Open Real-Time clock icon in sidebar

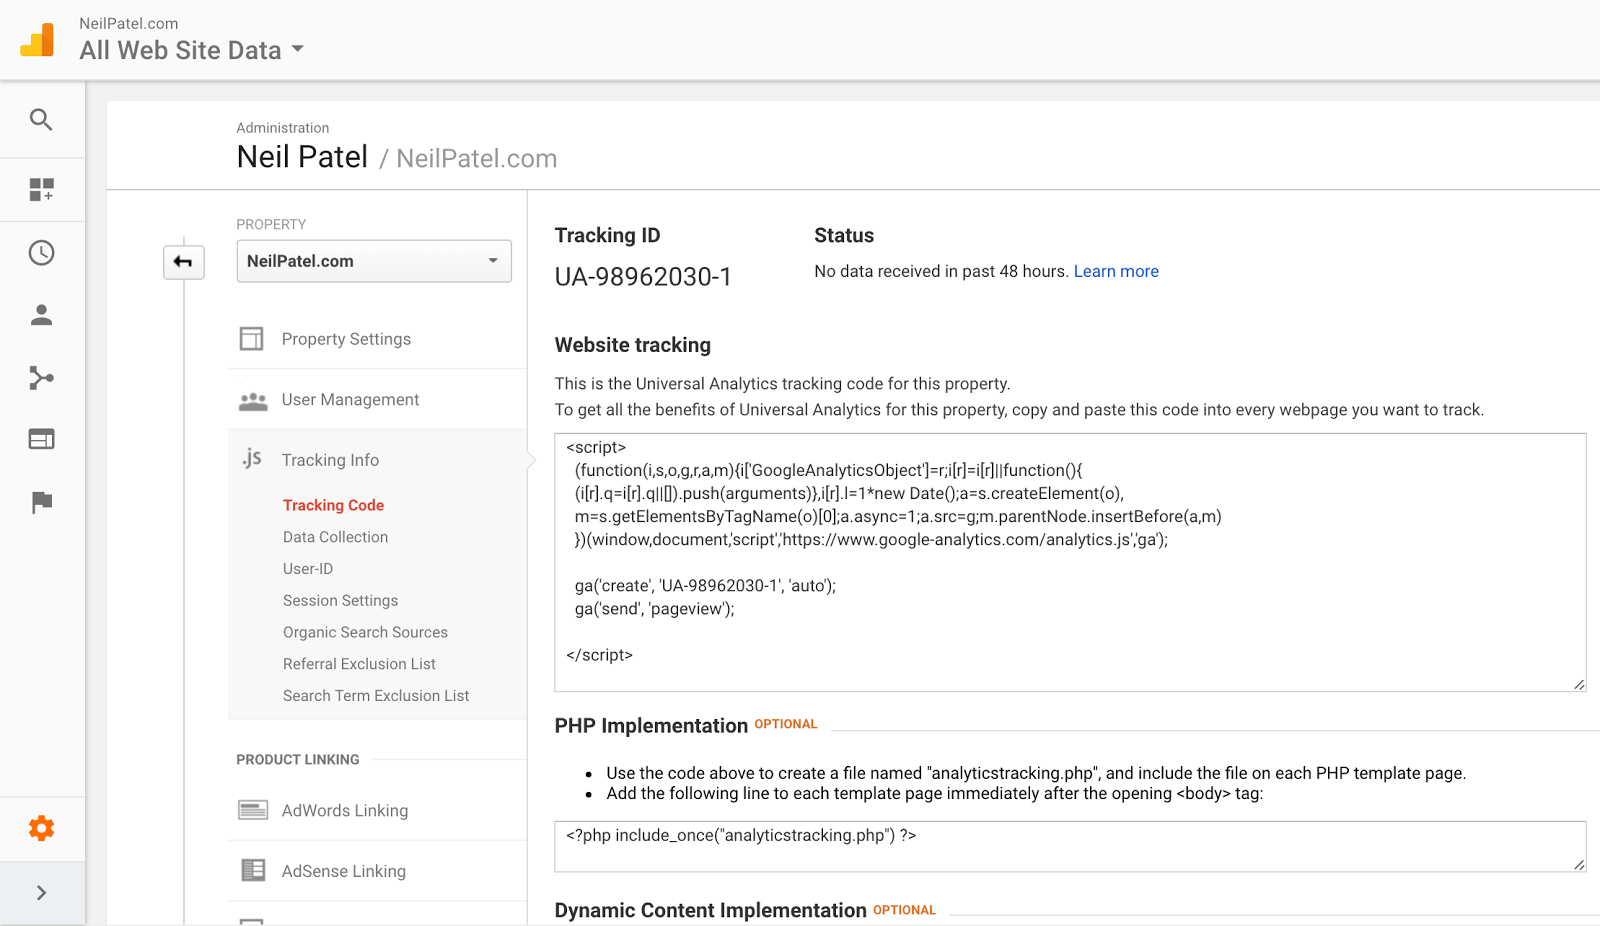pyautogui.click(x=41, y=253)
